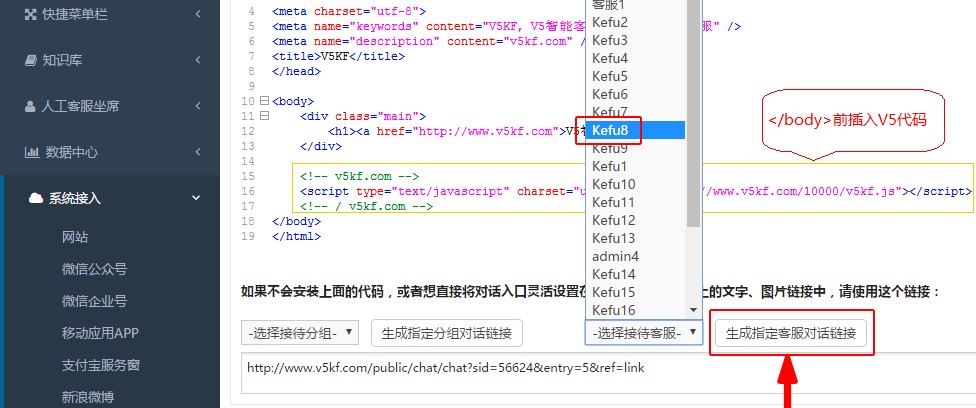The height and width of the screenshot is (408, 976).
Task: Click the dropdown list scrollbar thumb
Action: (x=693, y=113)
